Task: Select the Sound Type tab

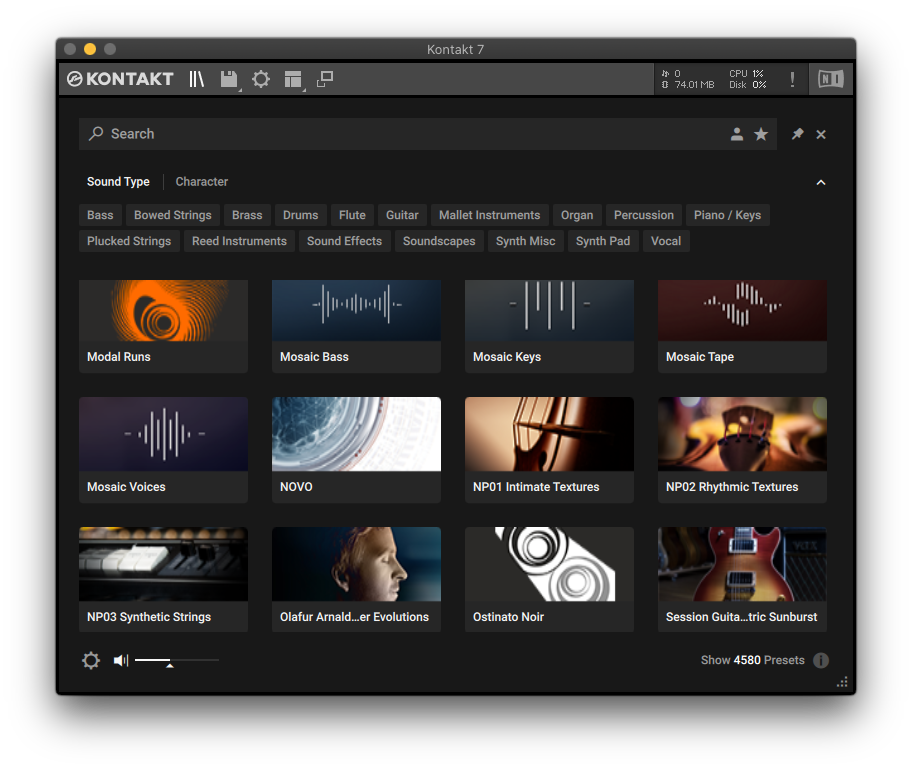Action: pos(118,182)
